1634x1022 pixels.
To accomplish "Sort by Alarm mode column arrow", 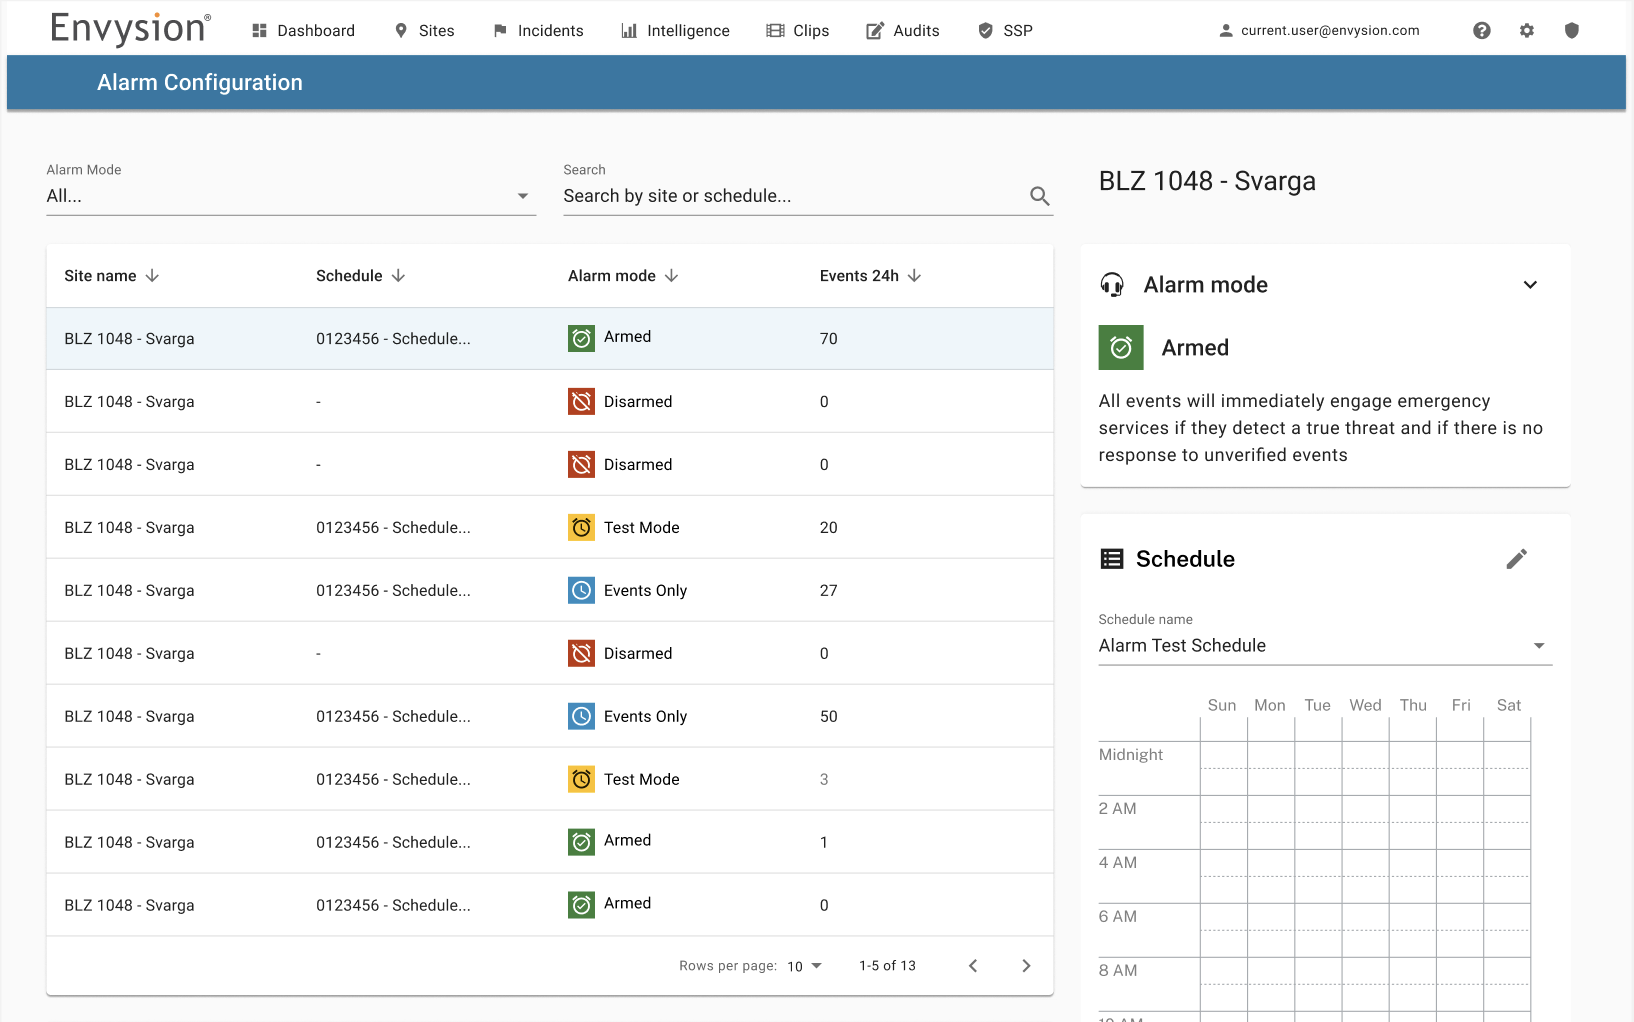I will pos(671,276).
